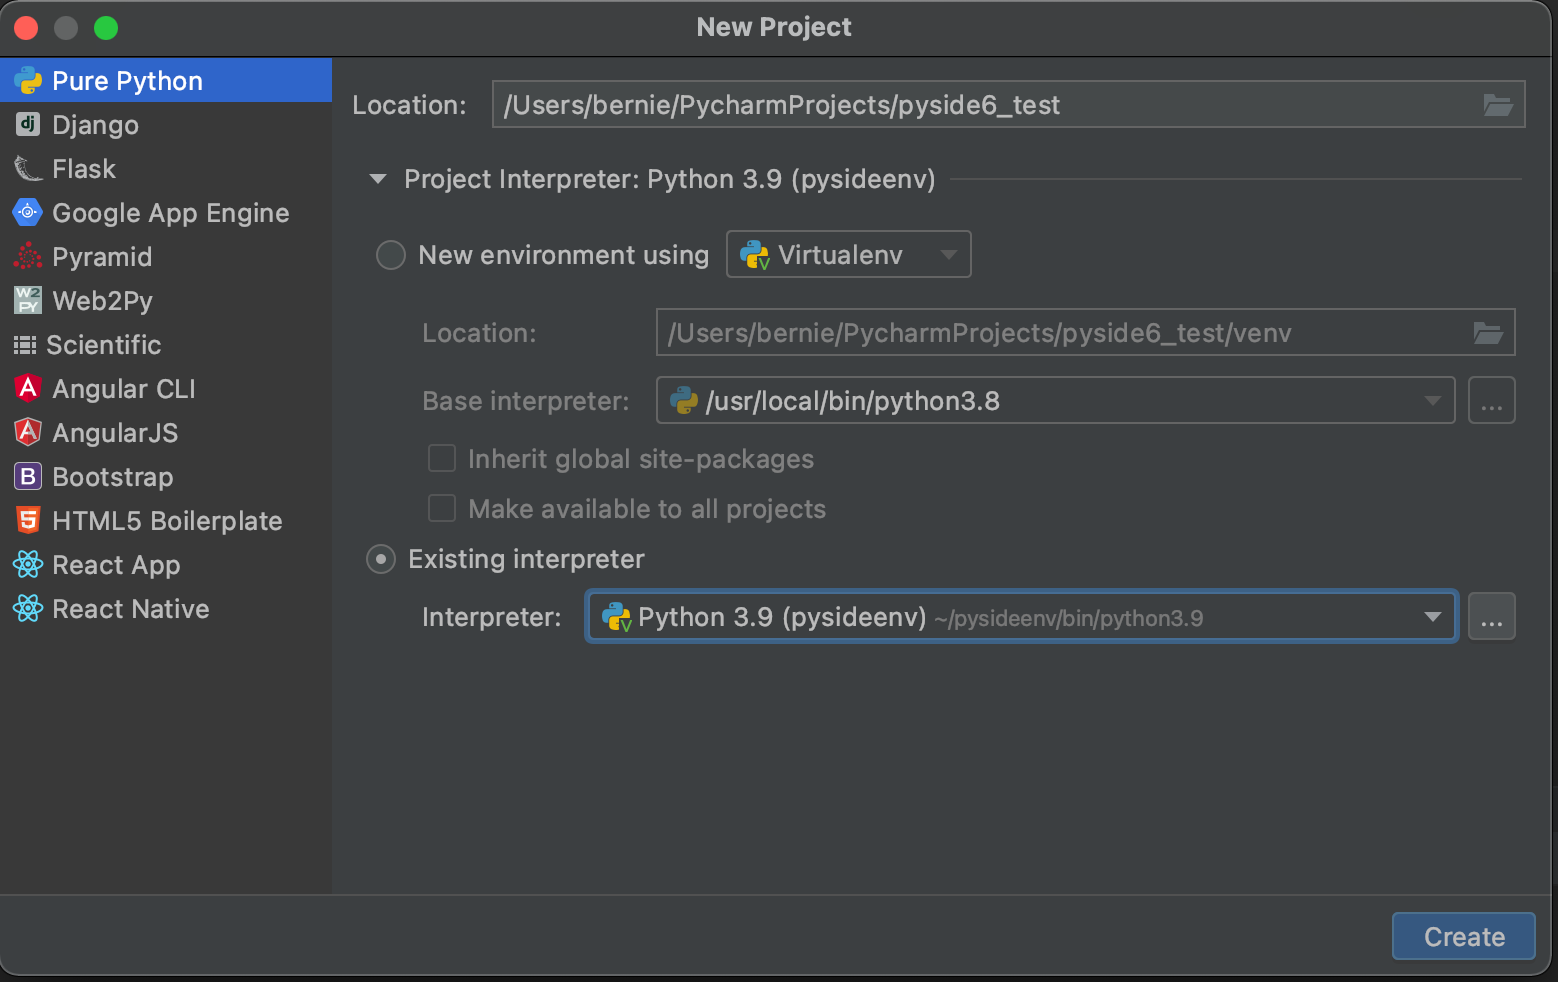Check Make available to all projects
Viewport: 1558px width, 982px height.
pyautogui.click(x=442, y=509)
